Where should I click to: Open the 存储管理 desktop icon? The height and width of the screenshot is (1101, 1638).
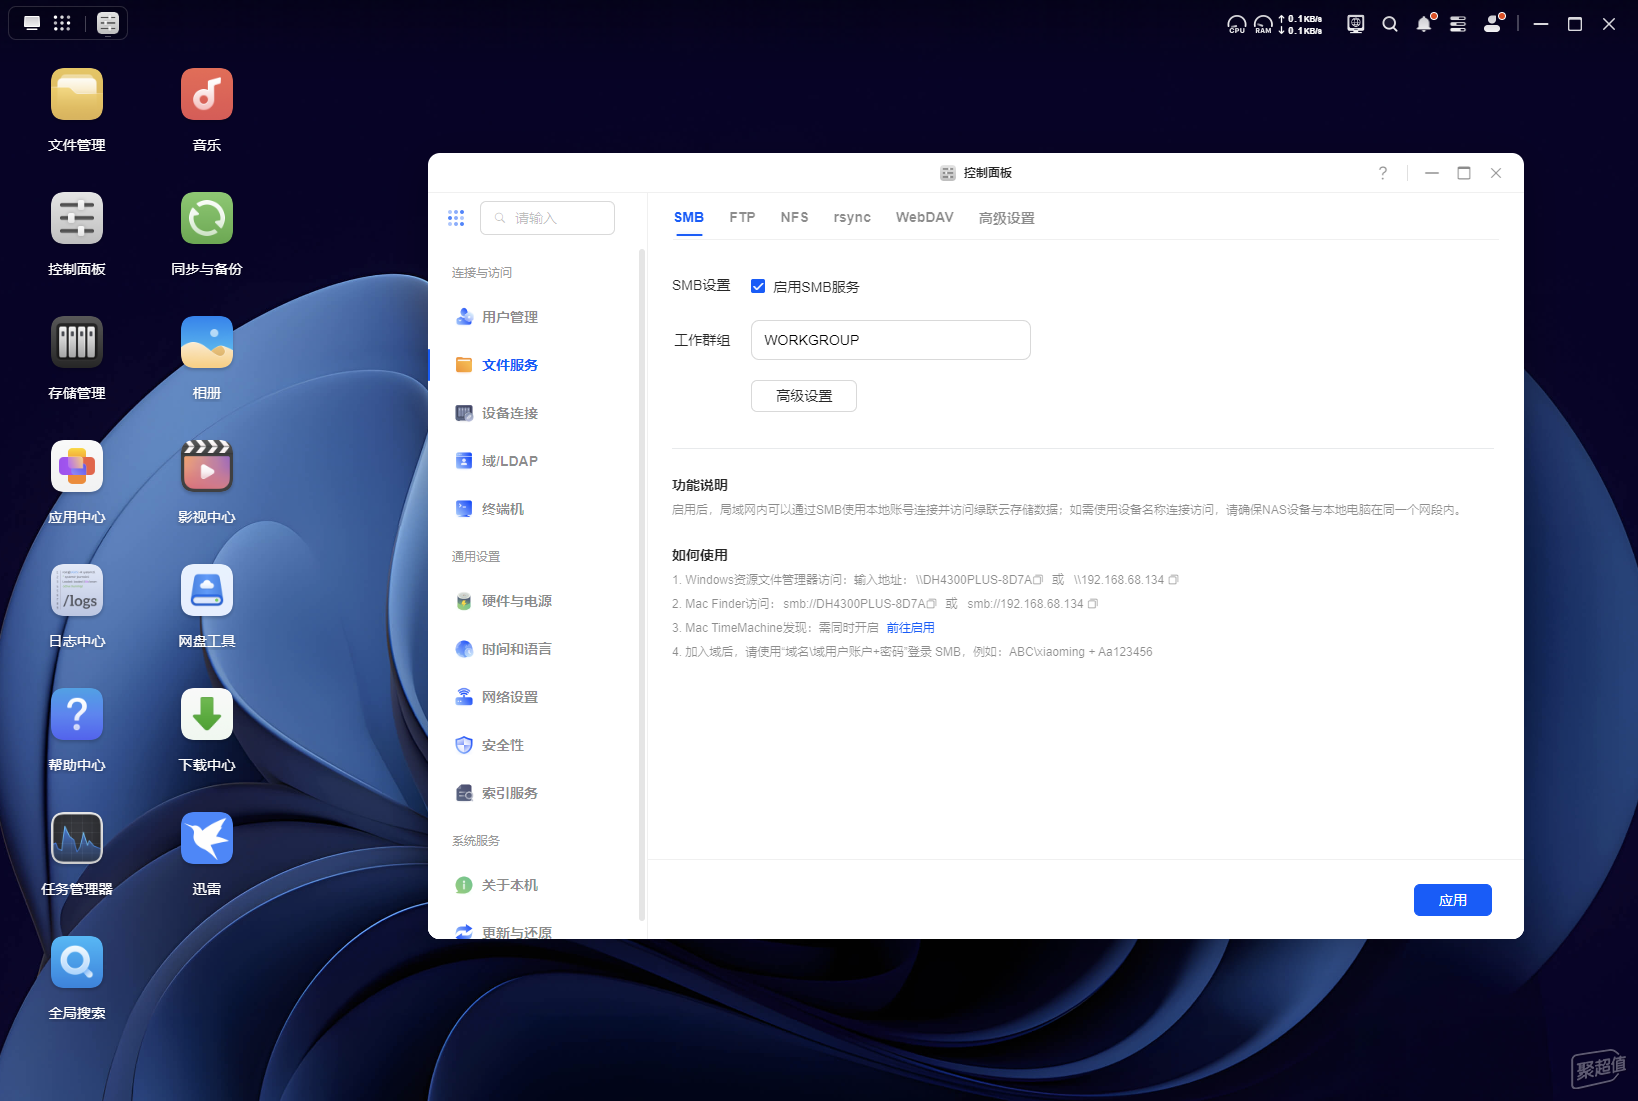(x=77, y=342)
